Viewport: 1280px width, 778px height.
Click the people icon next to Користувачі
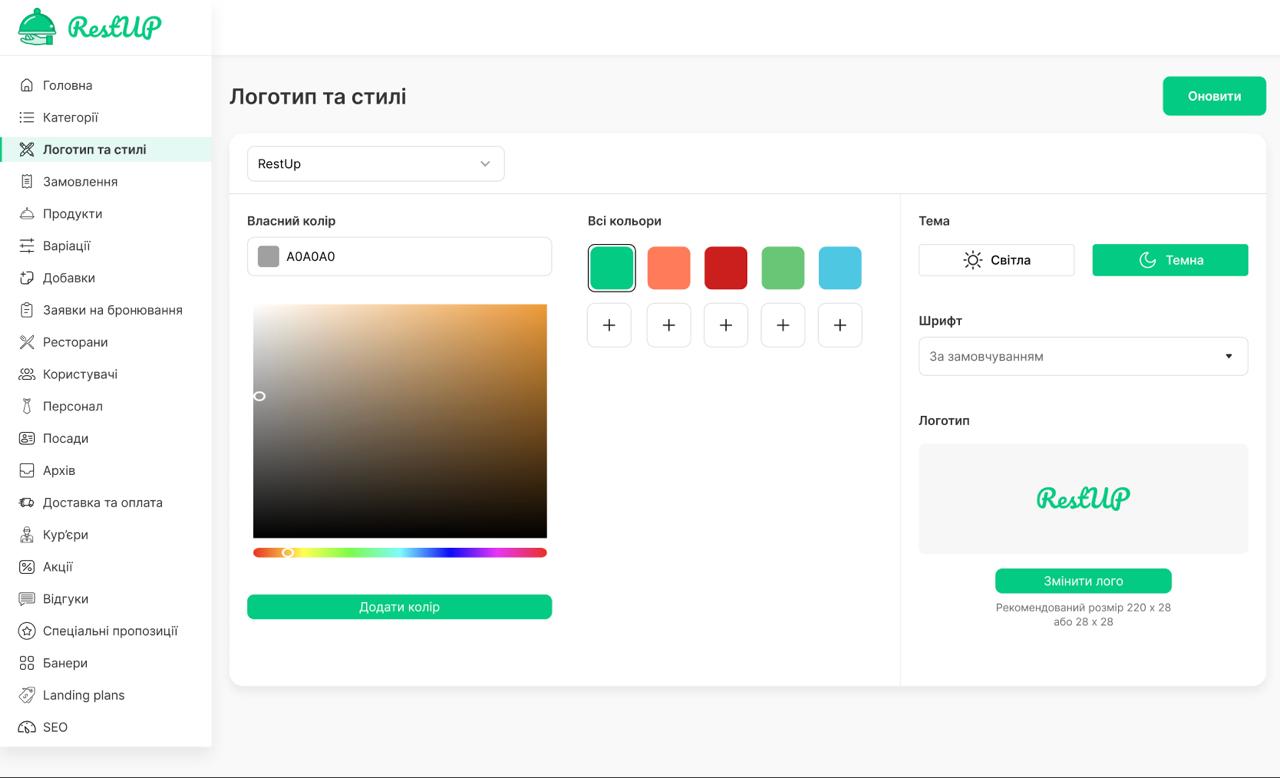(x=27, y=374)
